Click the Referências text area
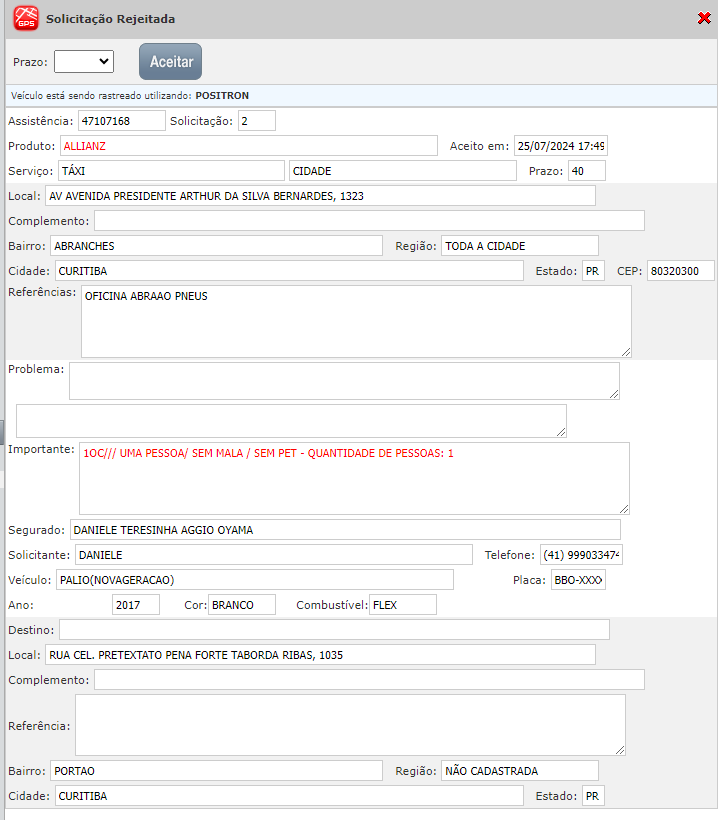The image size is (723, 820). [355, 321]
